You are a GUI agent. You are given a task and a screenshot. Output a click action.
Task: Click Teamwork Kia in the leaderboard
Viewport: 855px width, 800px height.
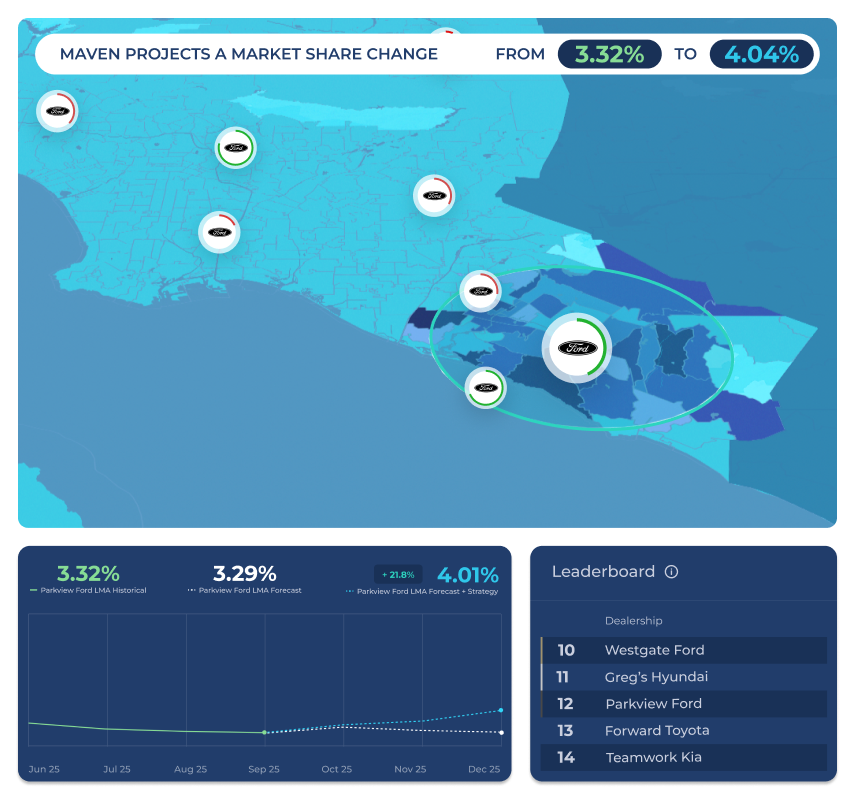pos(653,758)
